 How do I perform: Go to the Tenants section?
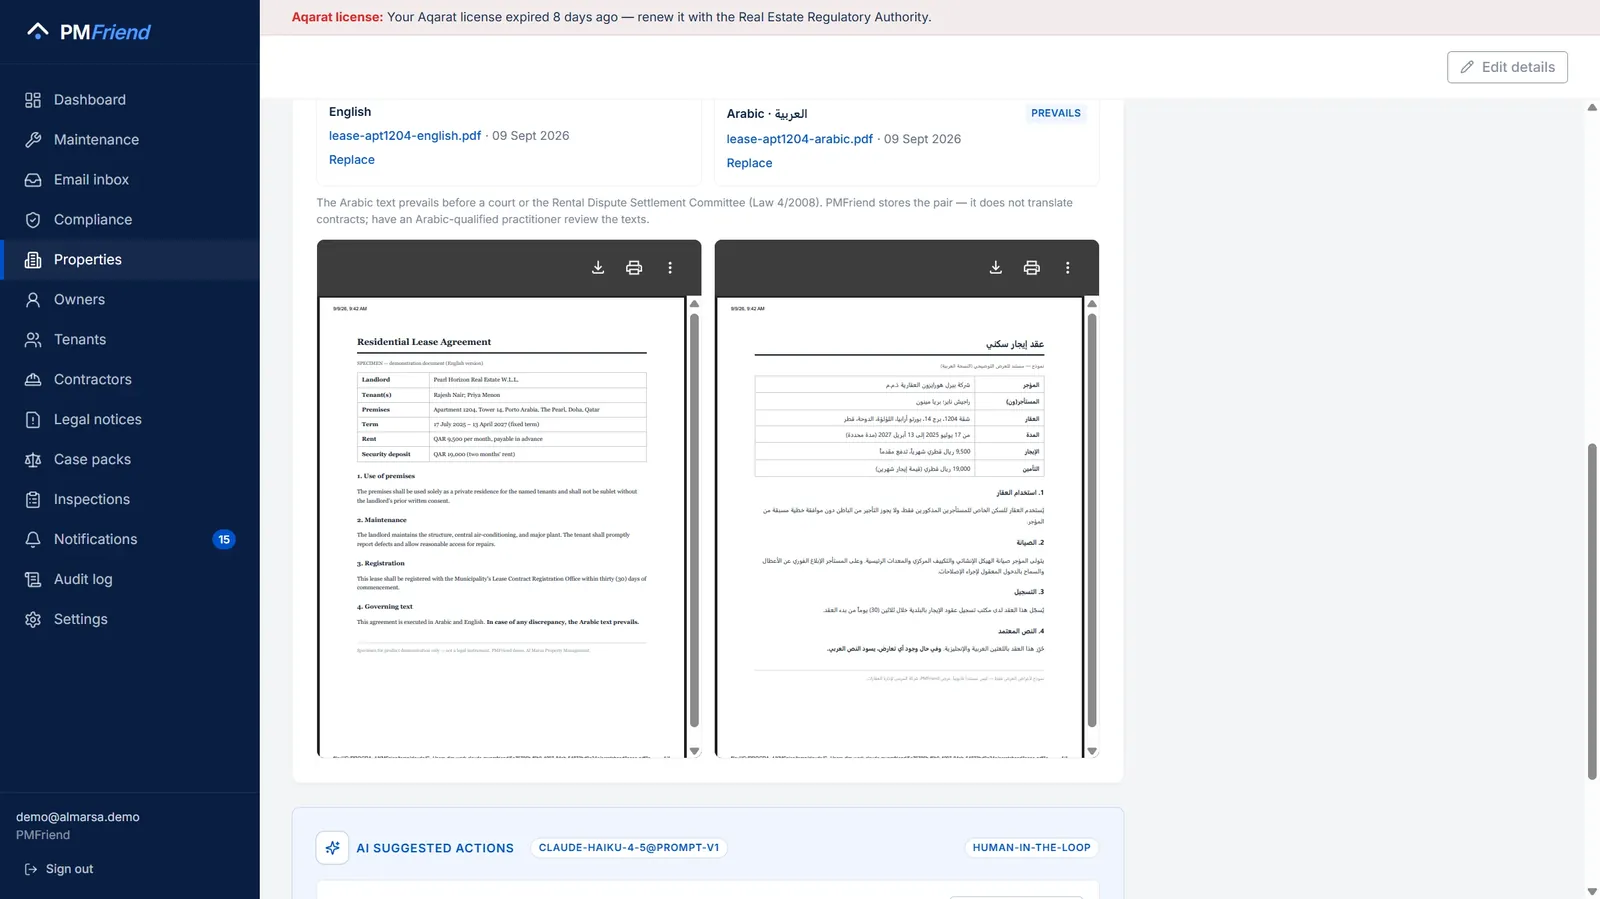click(x=130, y=340)
